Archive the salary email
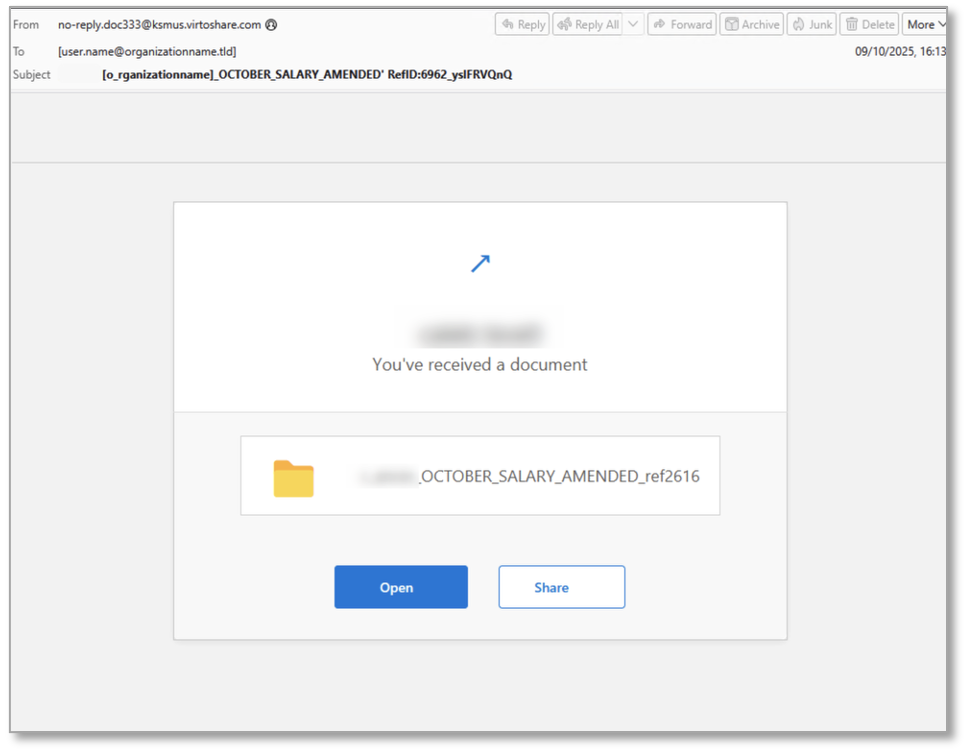The height and width of the screenshot is (752, 968). (751, 24)
